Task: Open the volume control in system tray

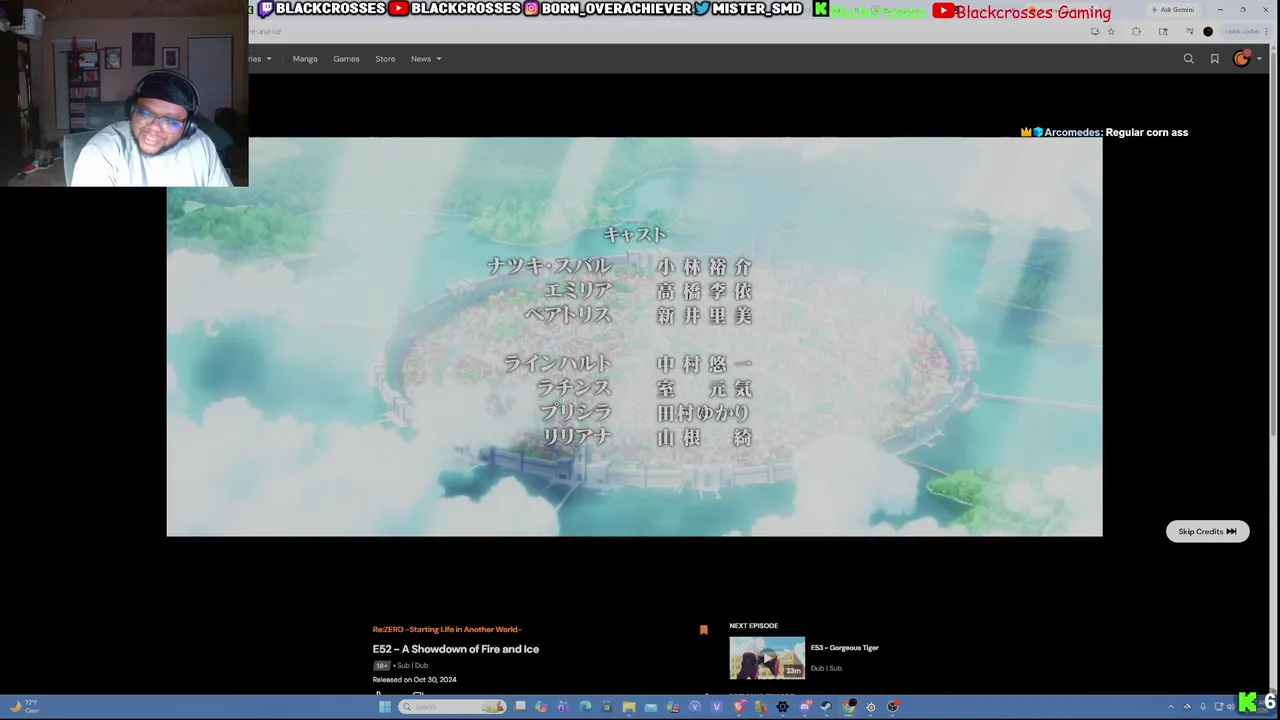Action: tap(1231, 707)
